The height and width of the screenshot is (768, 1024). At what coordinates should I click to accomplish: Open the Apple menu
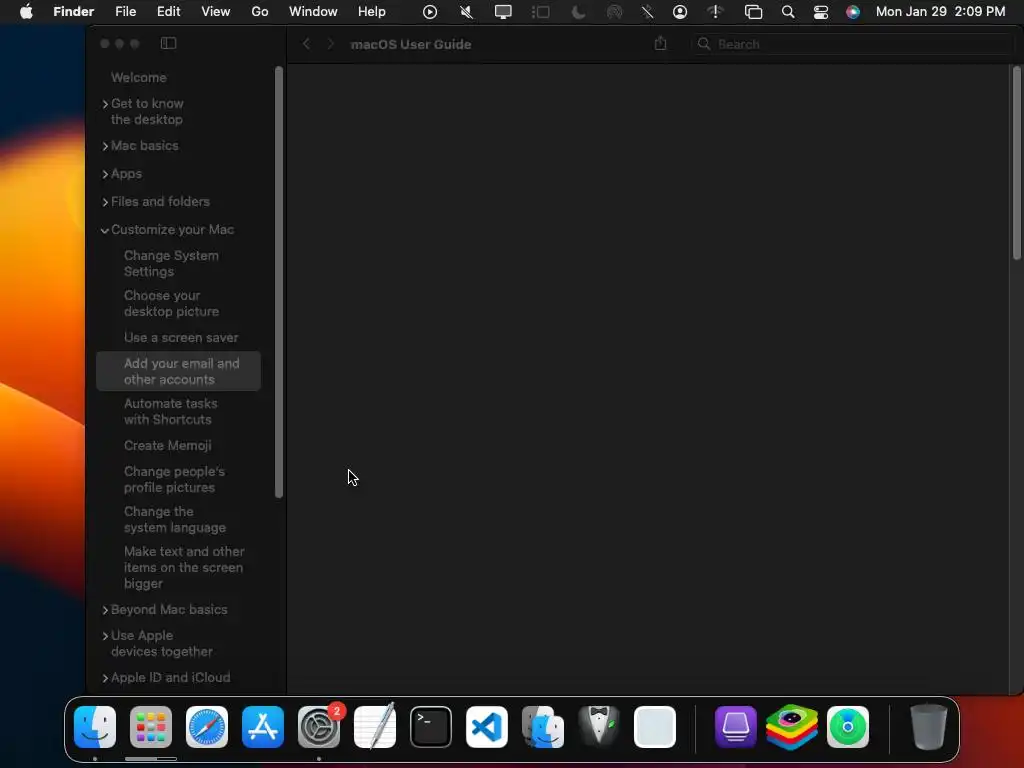(x=26, y=11)
